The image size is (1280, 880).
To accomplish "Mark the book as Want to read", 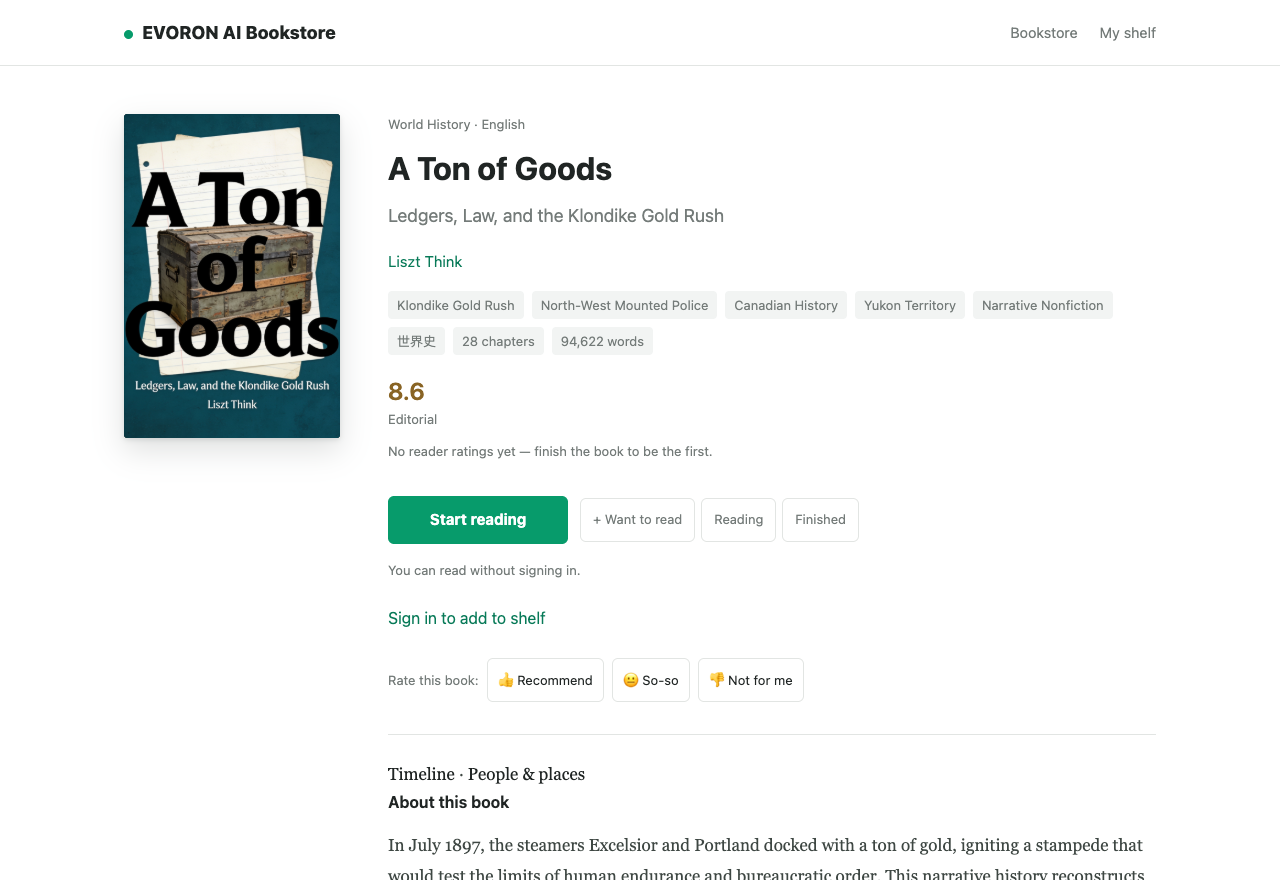I will 637,520.
